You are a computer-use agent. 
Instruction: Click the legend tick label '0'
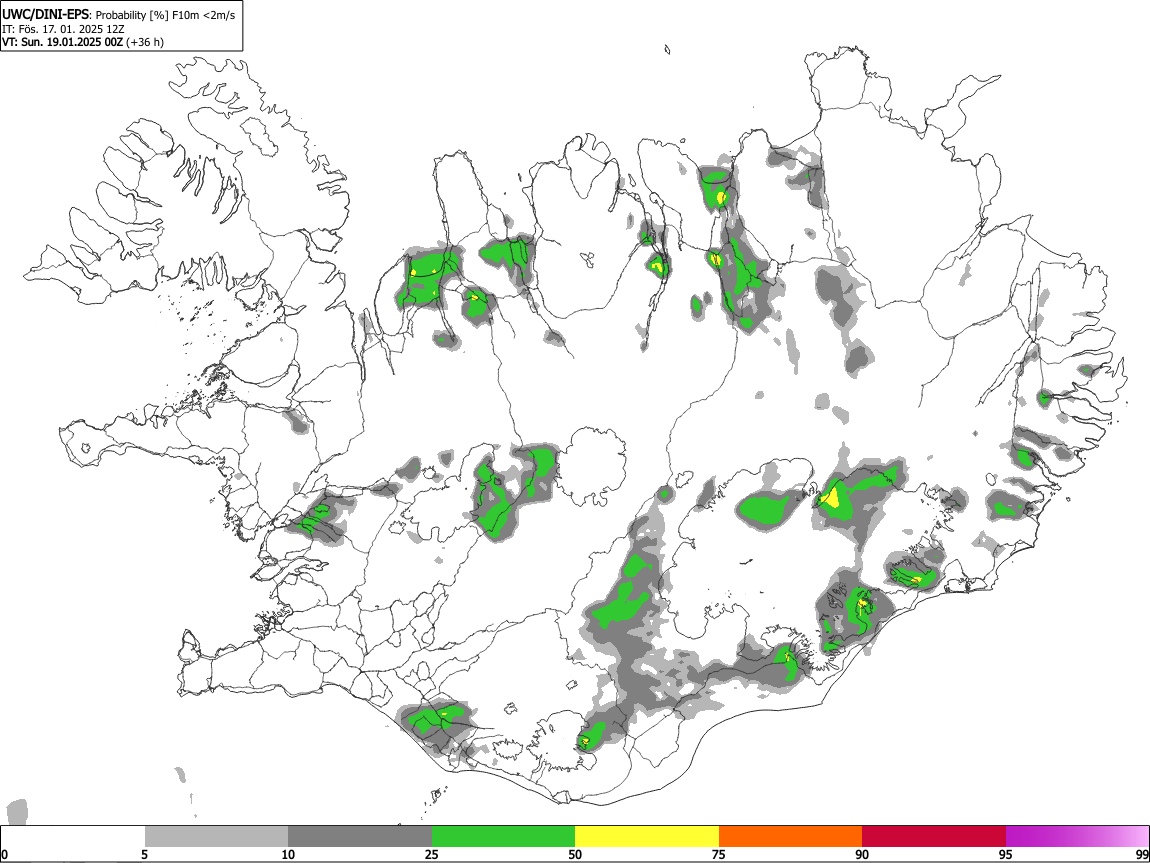pyautogui.click(x=5, y=855)
